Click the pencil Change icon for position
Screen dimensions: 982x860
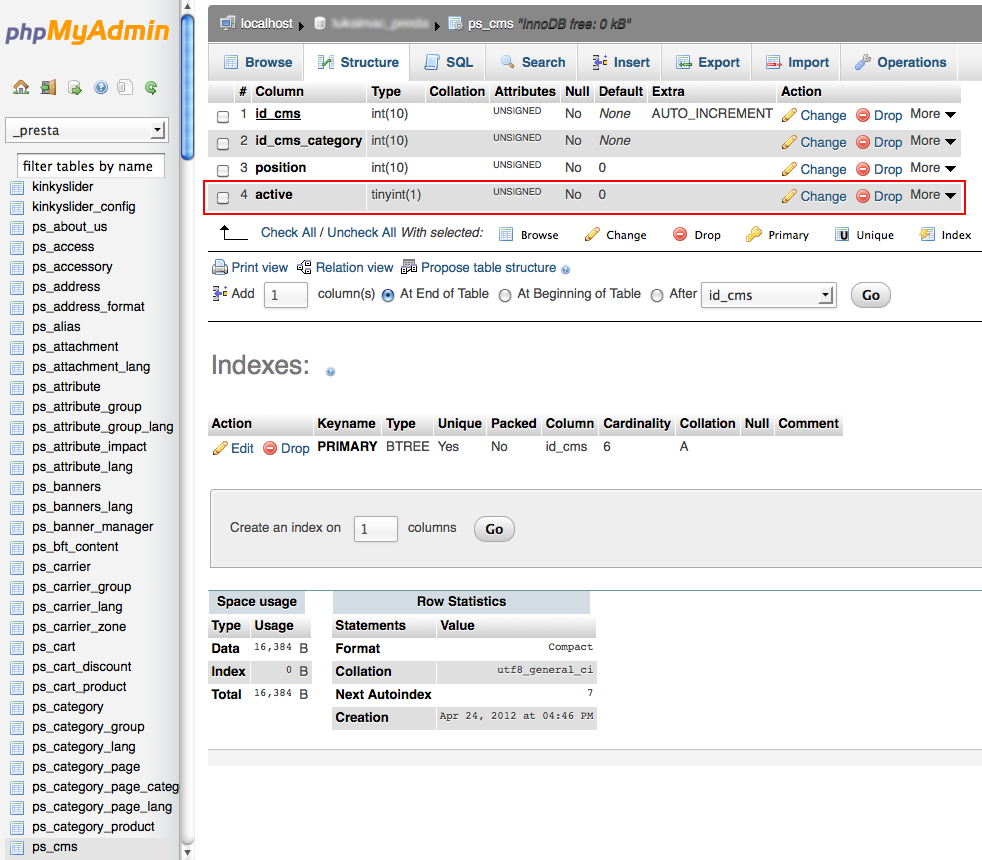tap(789, 169)
